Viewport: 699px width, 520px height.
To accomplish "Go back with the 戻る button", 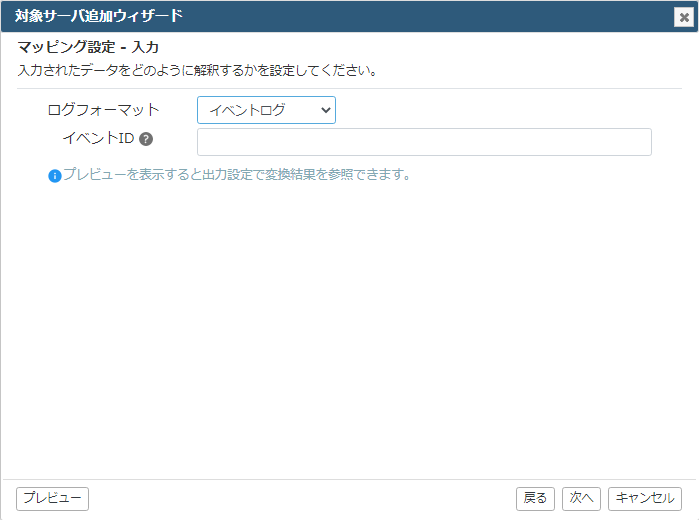I will [x=535, y=498].
